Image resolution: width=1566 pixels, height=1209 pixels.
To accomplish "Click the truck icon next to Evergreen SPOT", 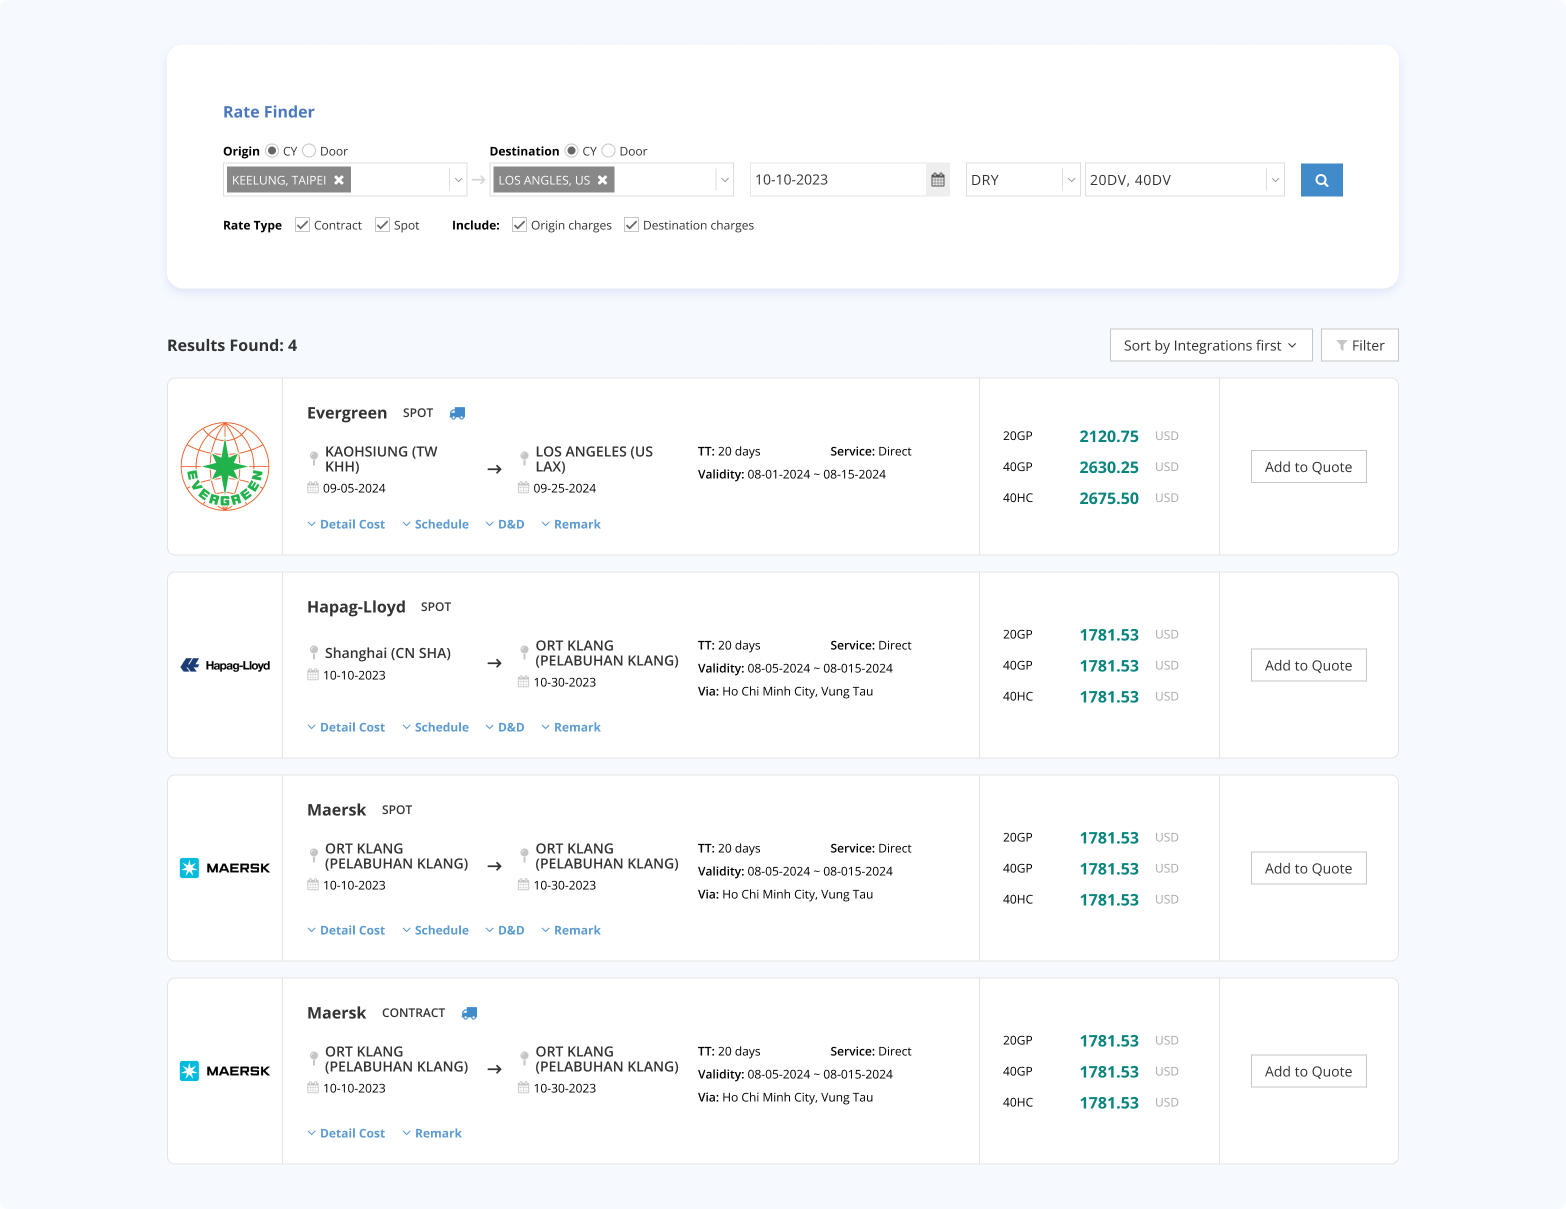I will tap(458, 413).
